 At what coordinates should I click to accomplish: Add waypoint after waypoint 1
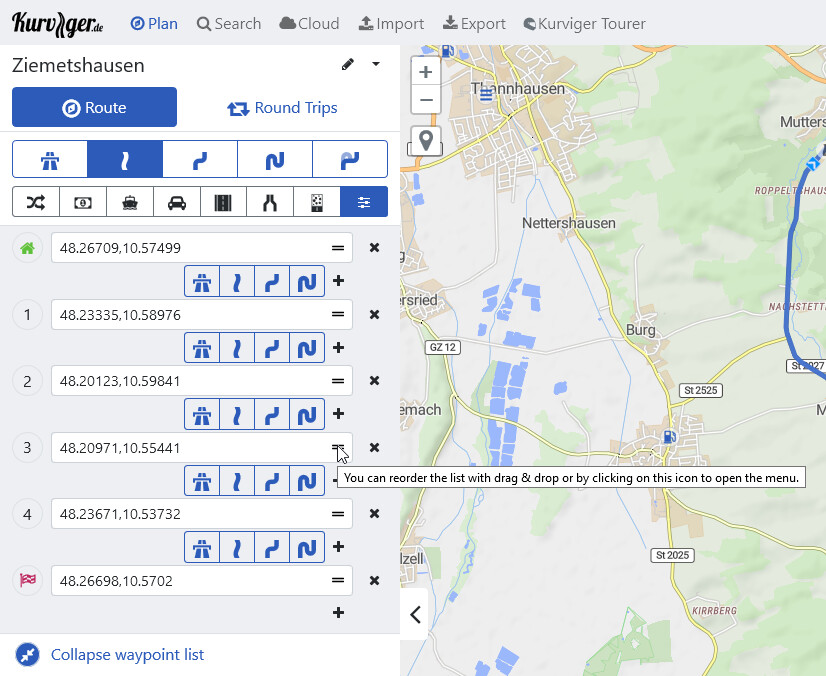(338, 348)
